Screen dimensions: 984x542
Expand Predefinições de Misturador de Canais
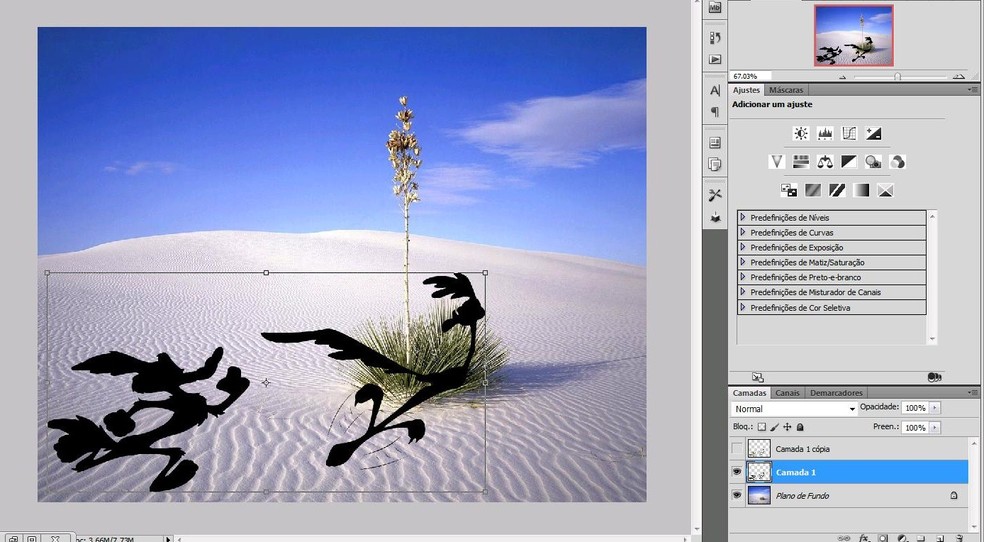pos(742,292)
